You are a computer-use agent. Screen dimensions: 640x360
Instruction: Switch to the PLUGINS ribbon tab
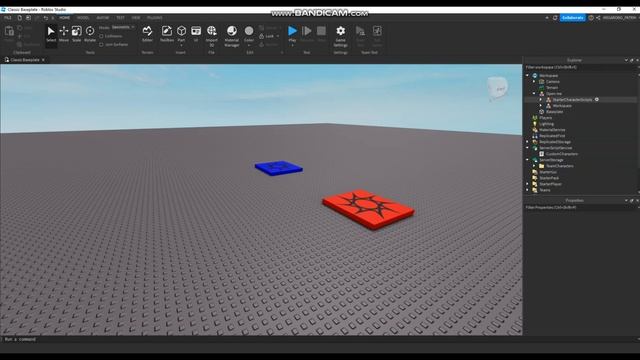(155, 18)
